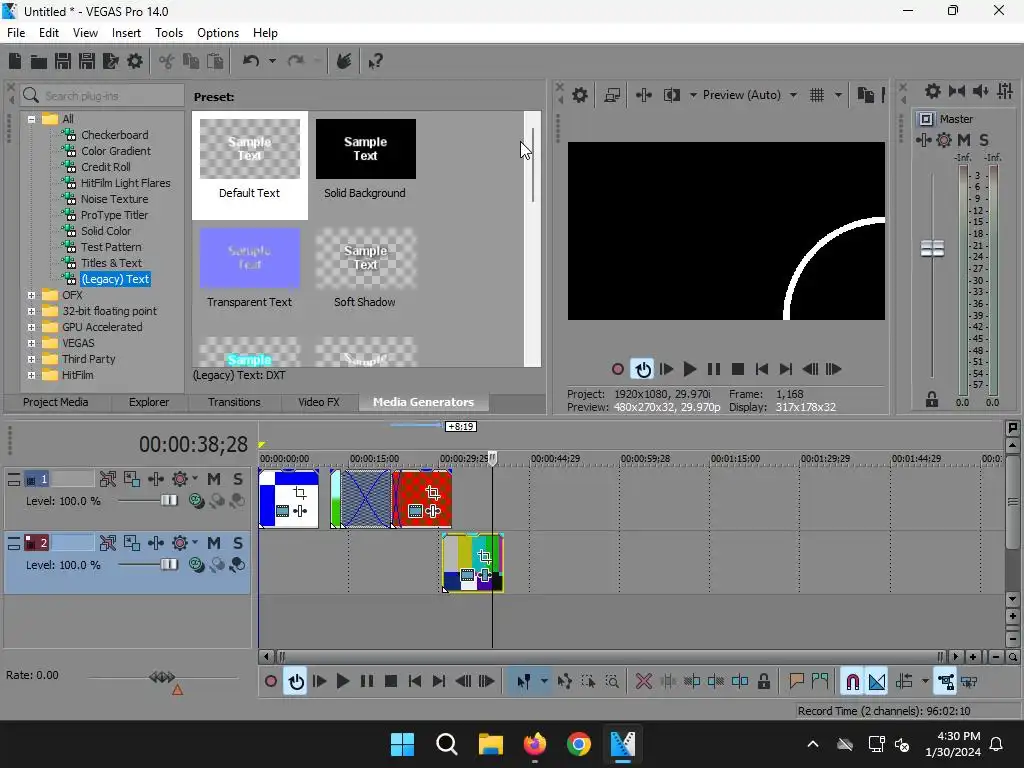The image size is (1024, 768).
Task: Open the Insert menu
Action: [126, 33]
